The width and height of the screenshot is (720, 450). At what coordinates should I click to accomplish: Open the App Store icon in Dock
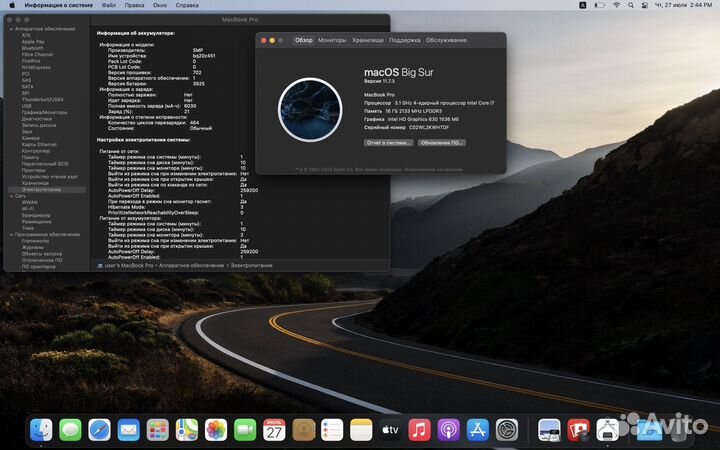point(478,430)
